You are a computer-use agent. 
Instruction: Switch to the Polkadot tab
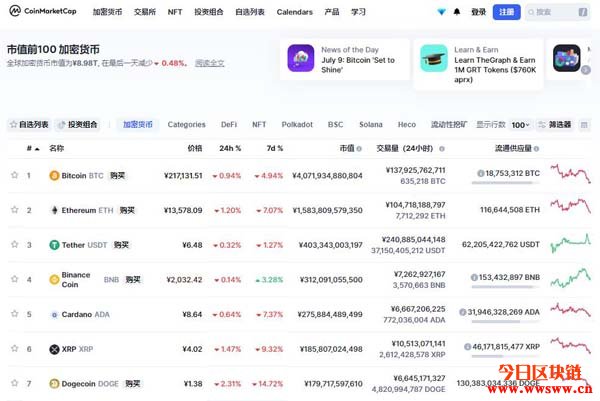coord(297,125)
